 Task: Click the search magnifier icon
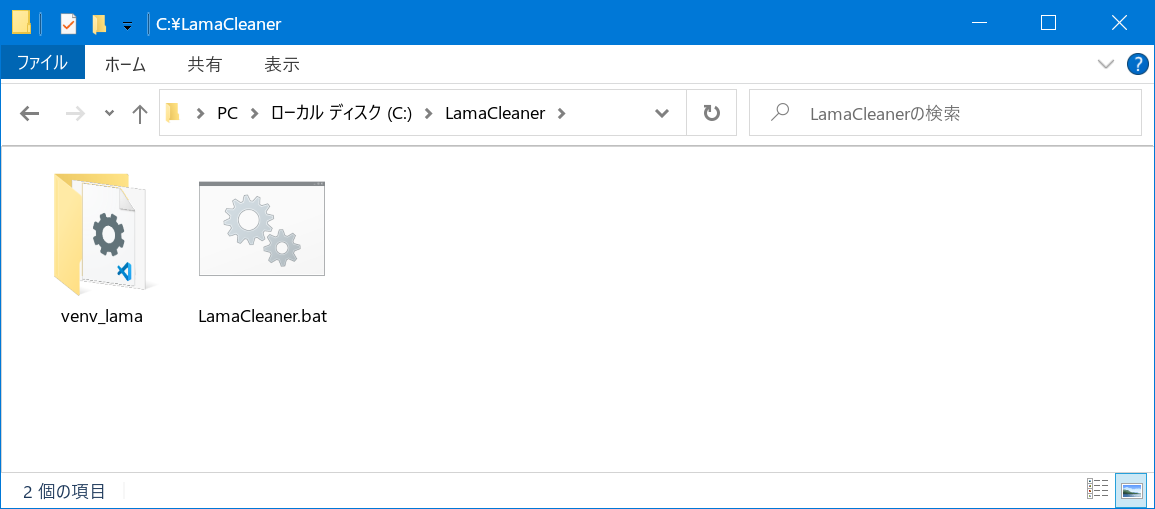(779, 113)
